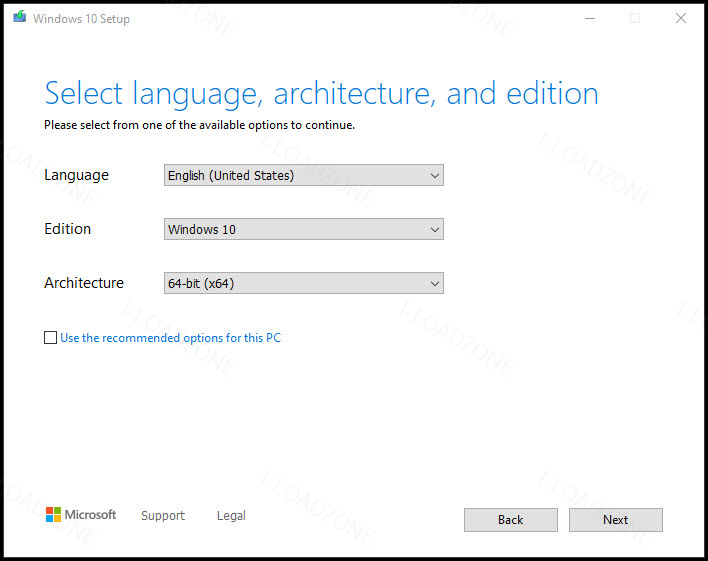The height and width of the screenshot is (561, 708).
Task: Click the 'Edition' field label
Action: coord(68,229)
